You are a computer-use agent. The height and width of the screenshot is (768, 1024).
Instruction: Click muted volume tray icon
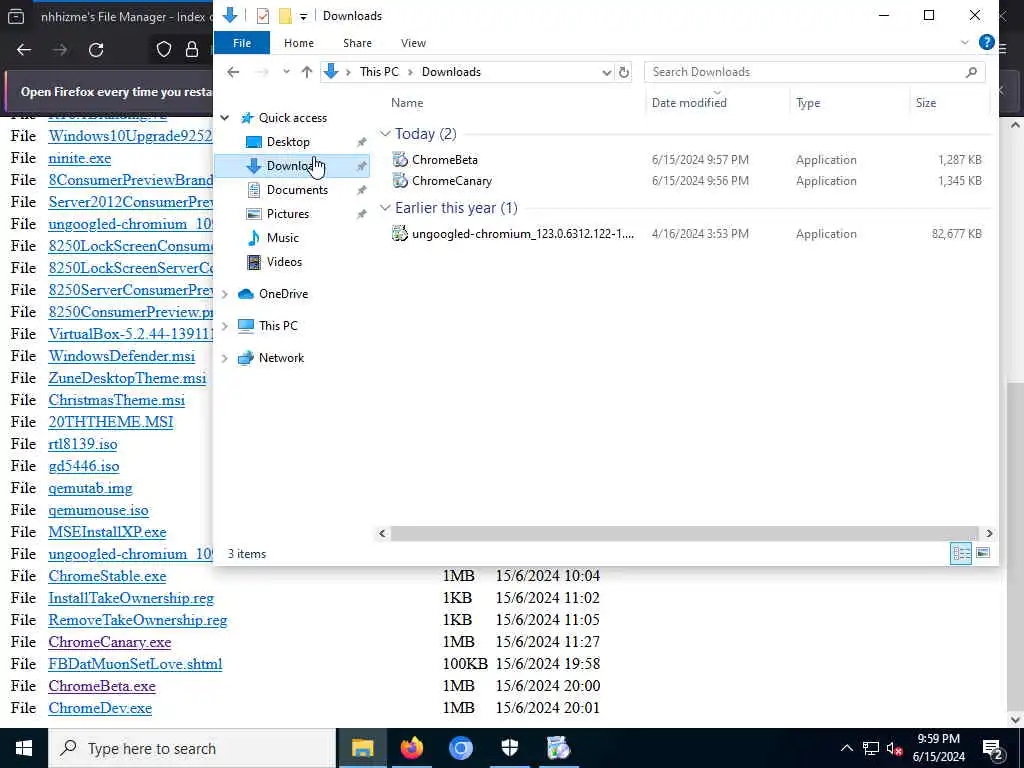(894, 748)
